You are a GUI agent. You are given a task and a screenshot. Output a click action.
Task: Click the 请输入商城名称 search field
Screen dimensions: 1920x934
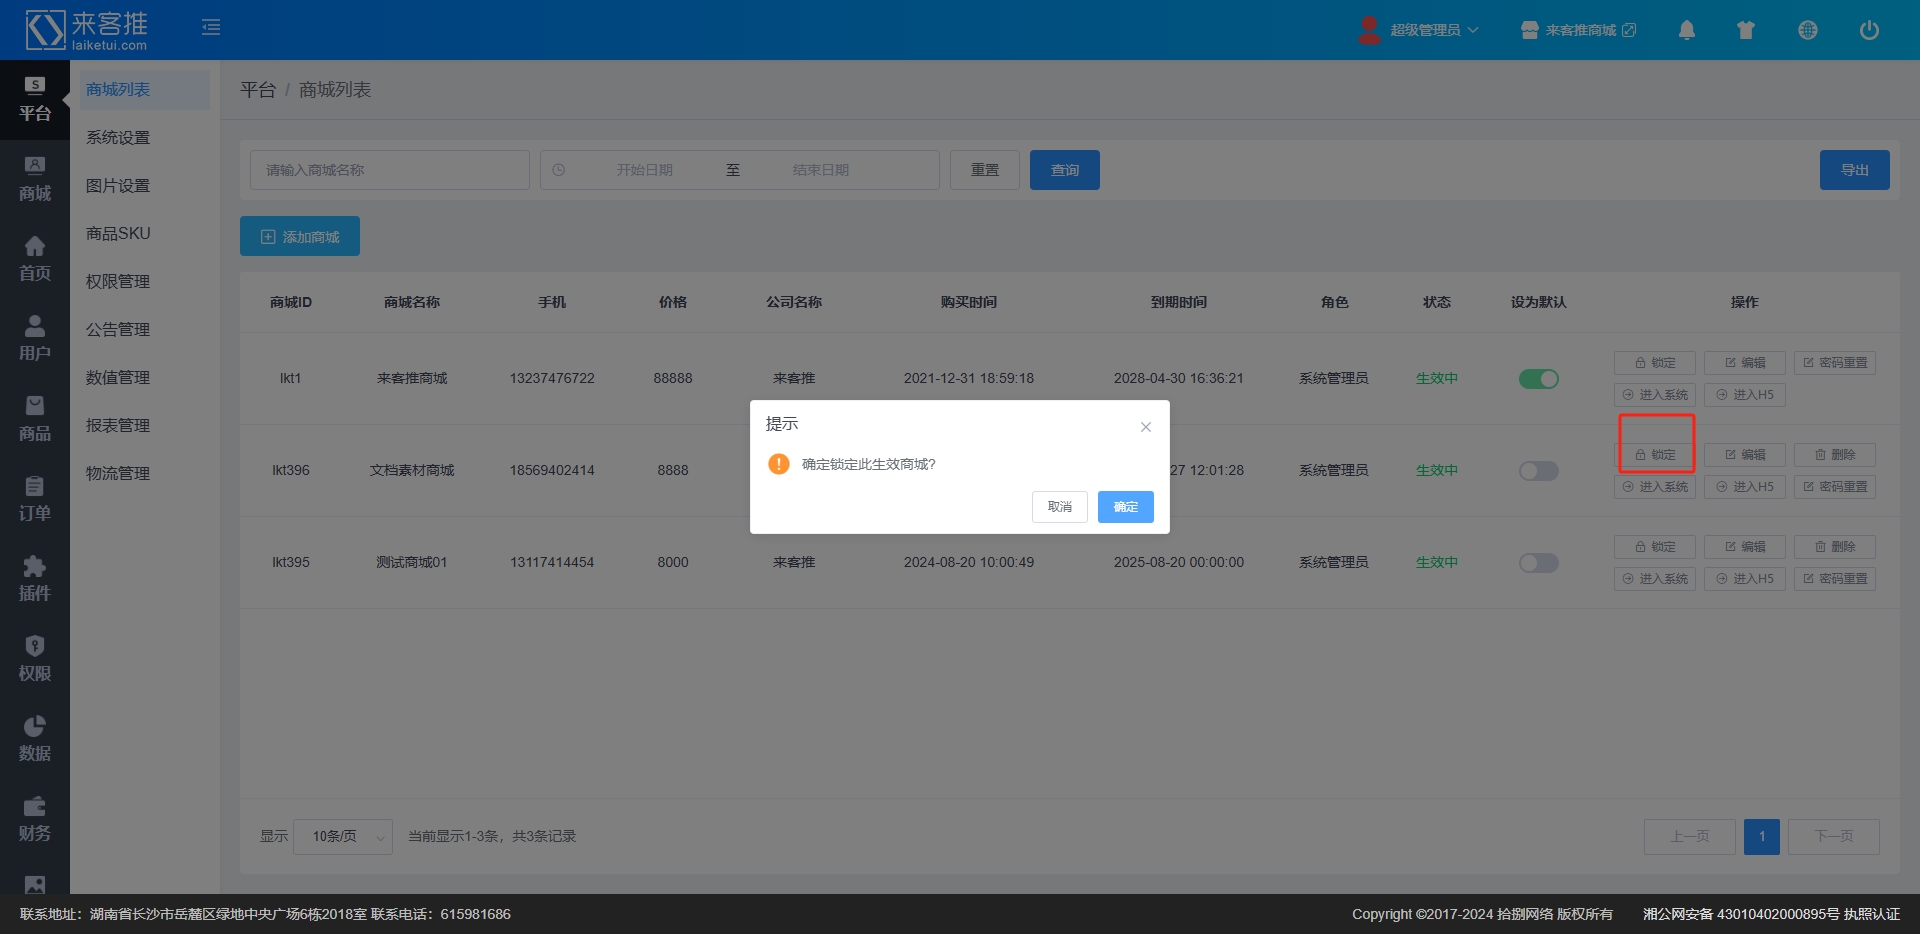point(390,170)
